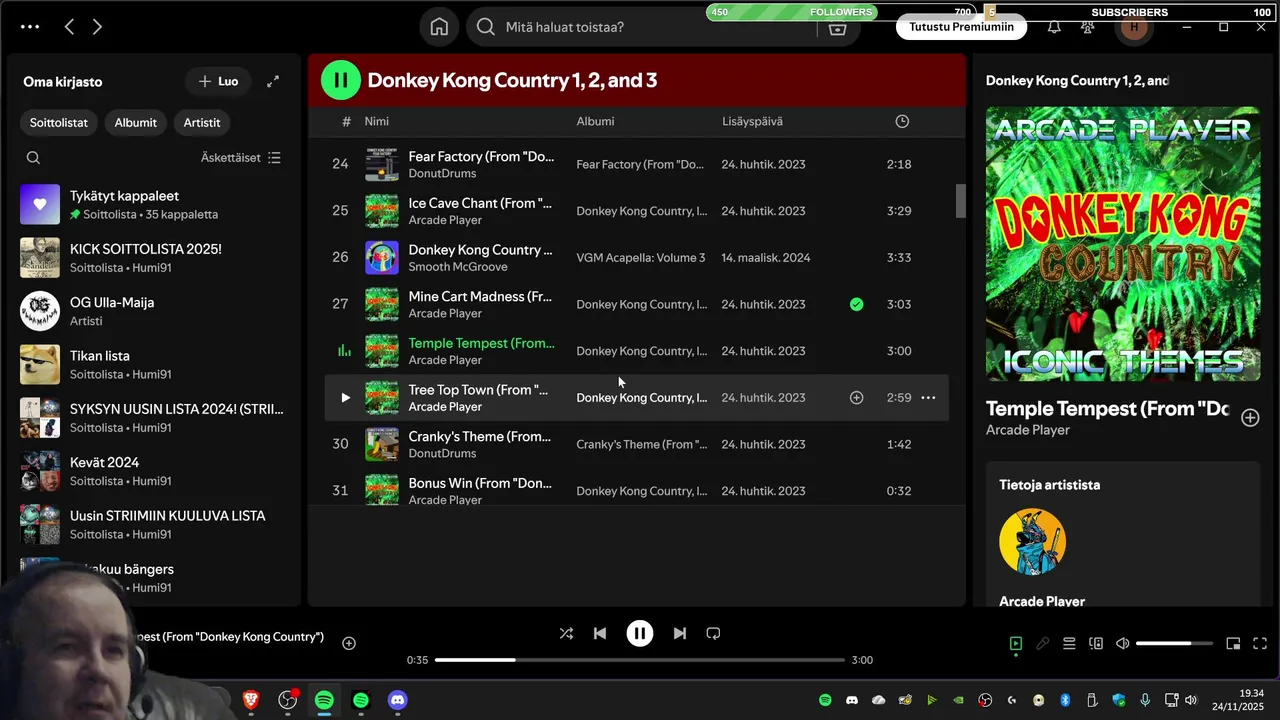Open the Äskettäiset sort dropdown
Viewport: 1280px width, 720px height.
(x=240, y=157)
